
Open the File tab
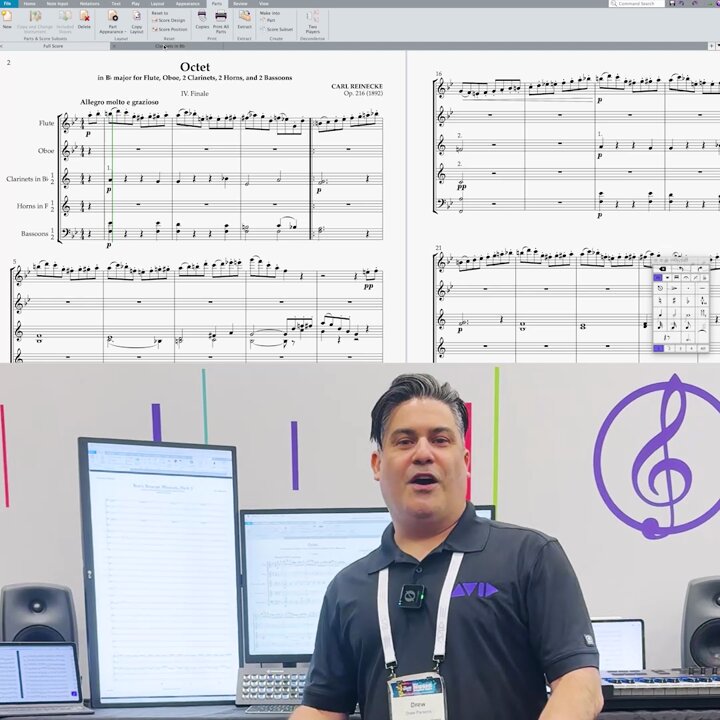tap(7, 3)
